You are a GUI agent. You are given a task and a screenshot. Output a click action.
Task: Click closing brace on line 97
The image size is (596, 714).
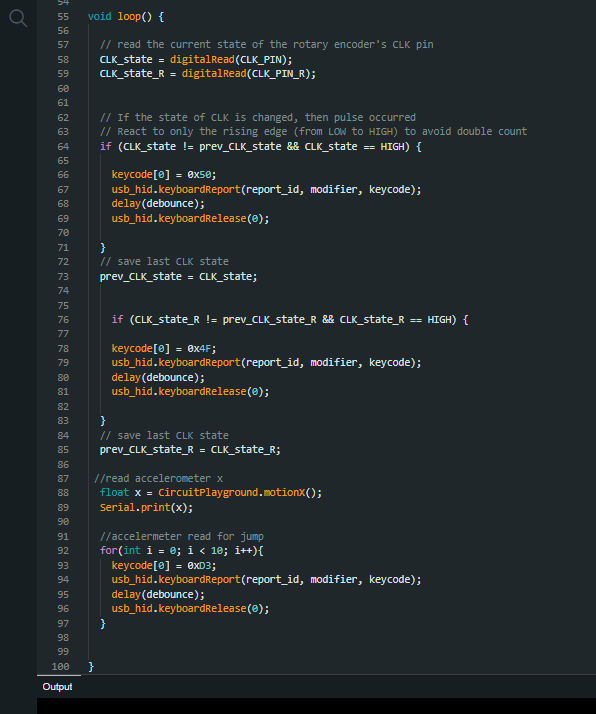coord(103,623)
